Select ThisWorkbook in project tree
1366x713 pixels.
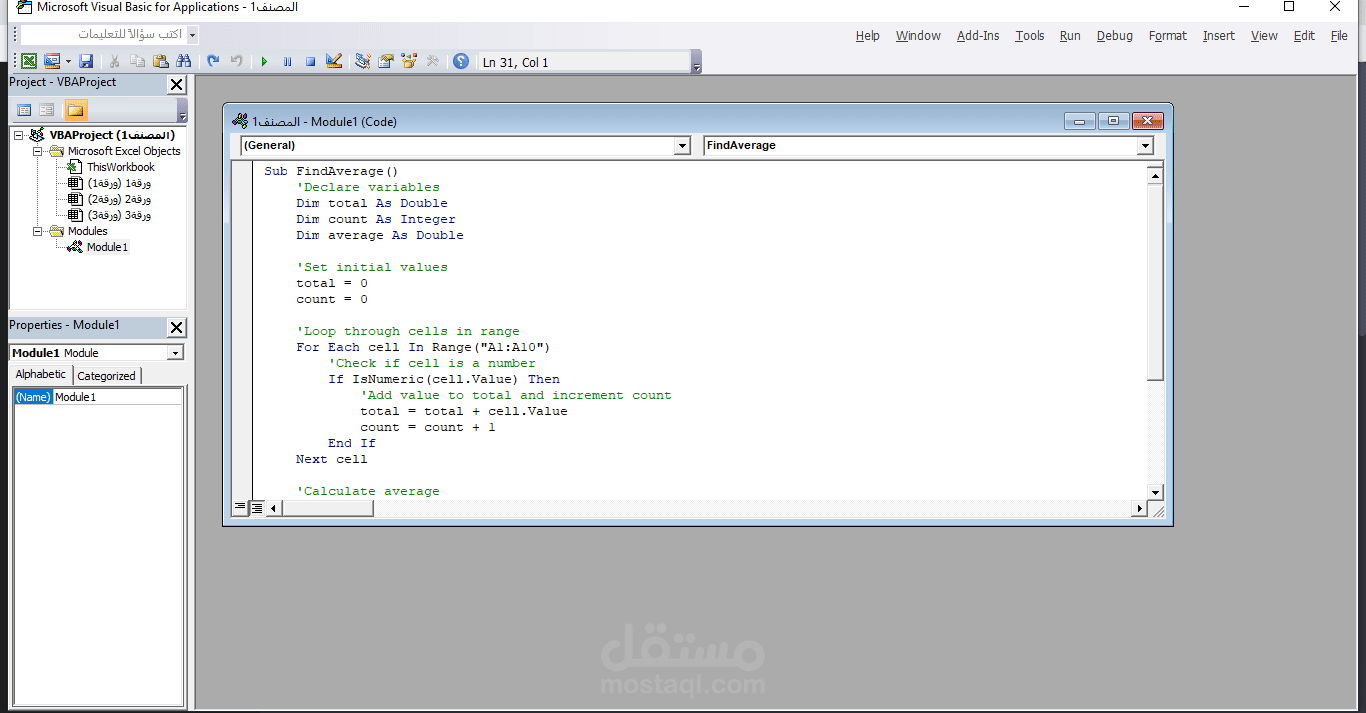click(120, 167)
